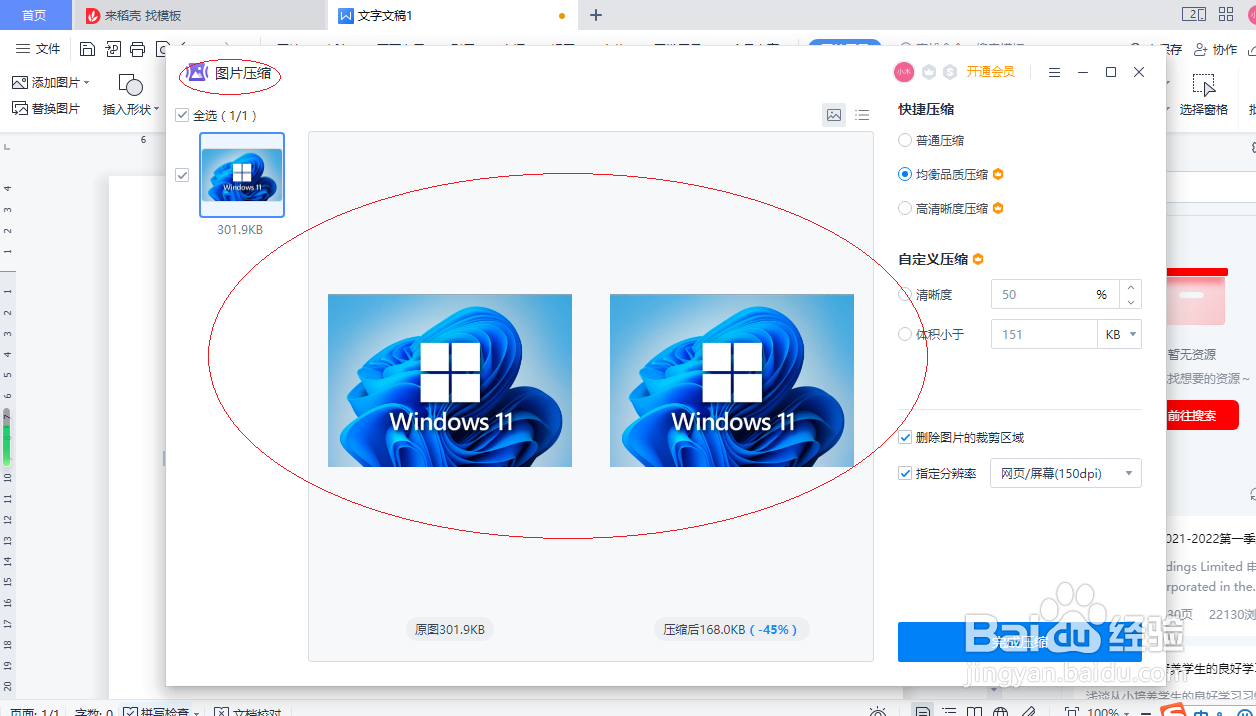1256x716 pixels.
Task: Switch to list view in compressor
Action: pyautogui.click(x=862, y=115)
